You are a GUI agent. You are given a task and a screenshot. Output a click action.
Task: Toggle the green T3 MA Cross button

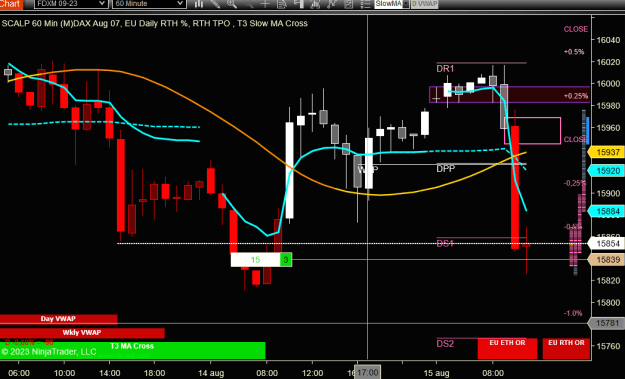tap(132, 350)
